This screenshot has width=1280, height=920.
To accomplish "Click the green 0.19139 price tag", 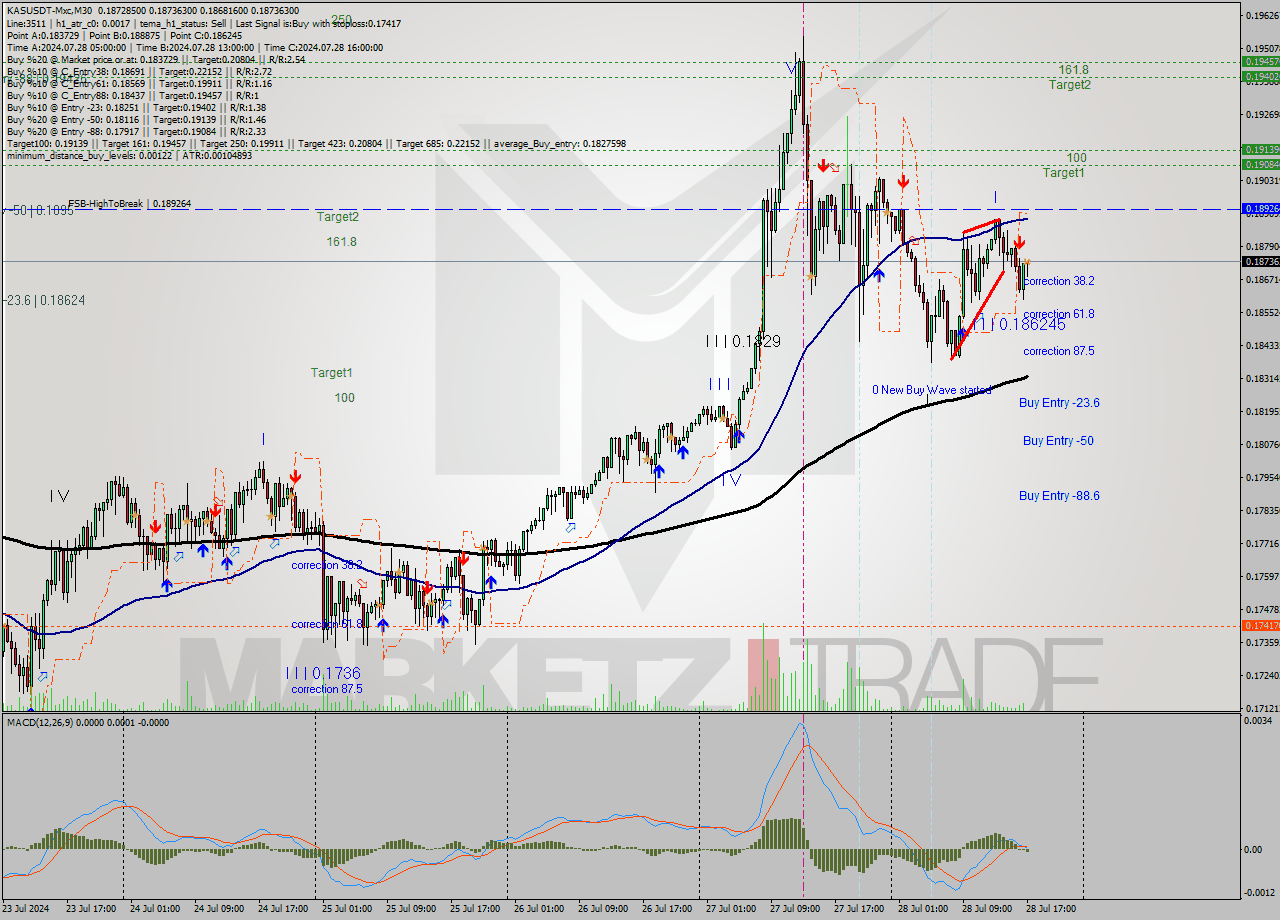I will tap(1260, 149).
